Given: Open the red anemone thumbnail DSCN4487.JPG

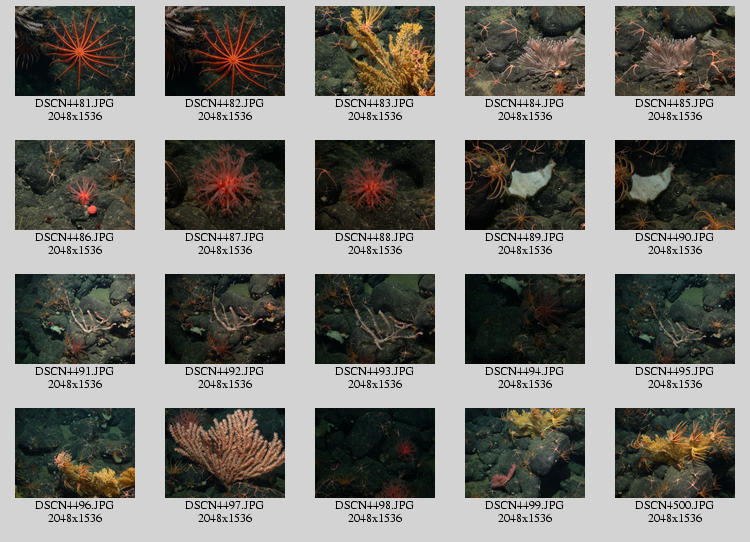Looking at the screenshot, I should coord(225,185).
